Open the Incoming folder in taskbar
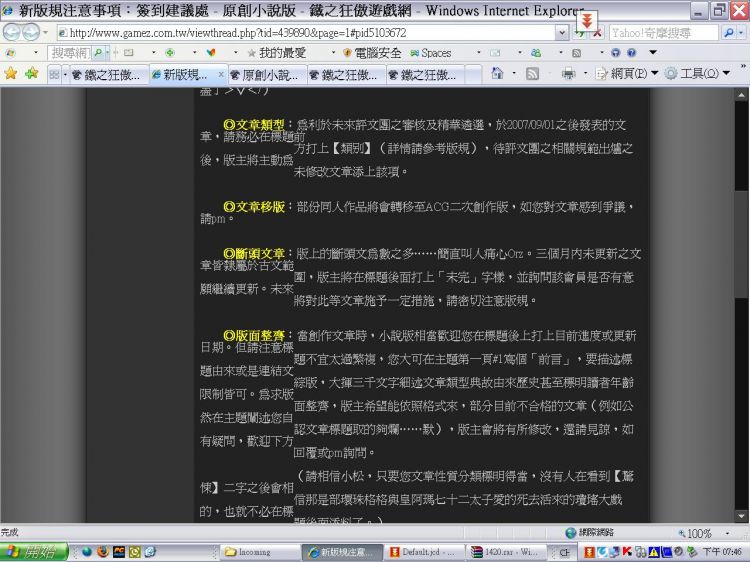The height and width of the screenshot is (562, 750). 258,551
